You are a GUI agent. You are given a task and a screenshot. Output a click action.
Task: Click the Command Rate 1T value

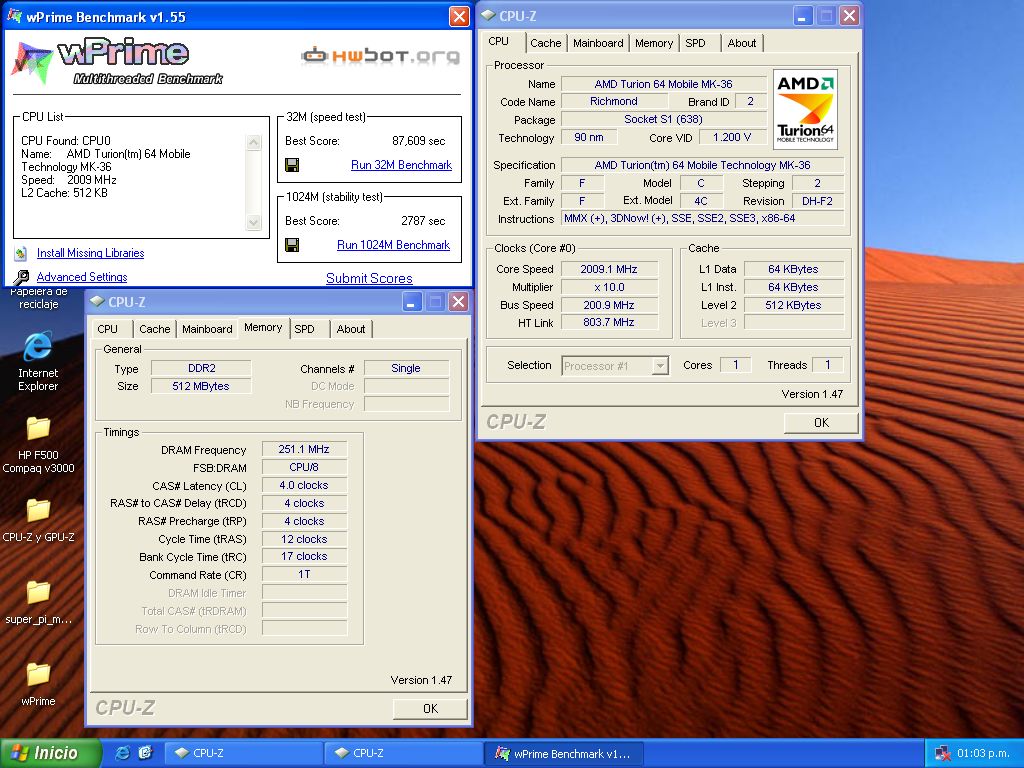(x=304, y=574)
